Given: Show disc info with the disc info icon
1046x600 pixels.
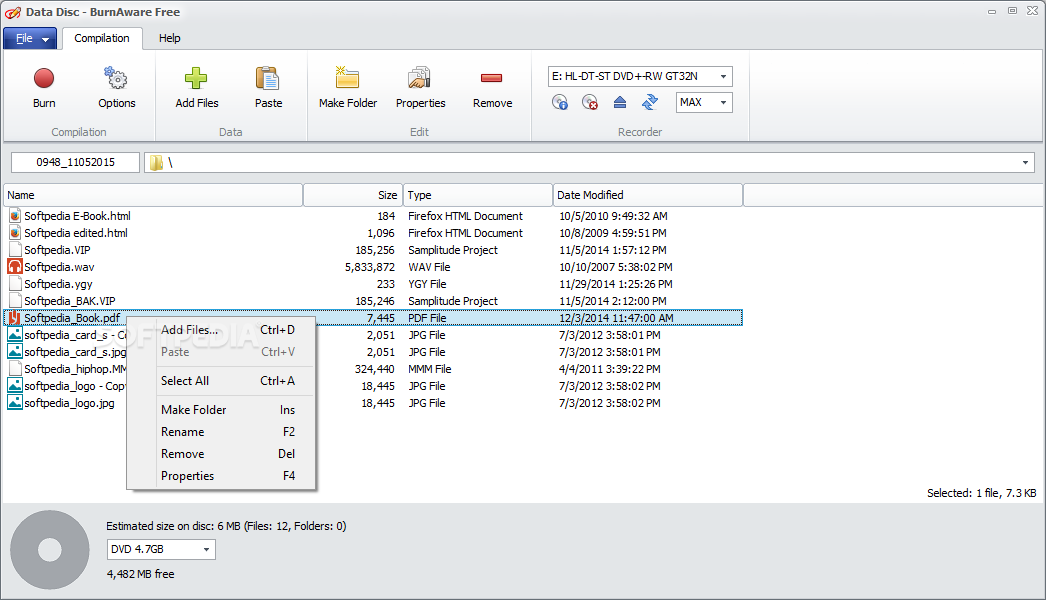Looking at the screenshot, I should pos(560,102).
